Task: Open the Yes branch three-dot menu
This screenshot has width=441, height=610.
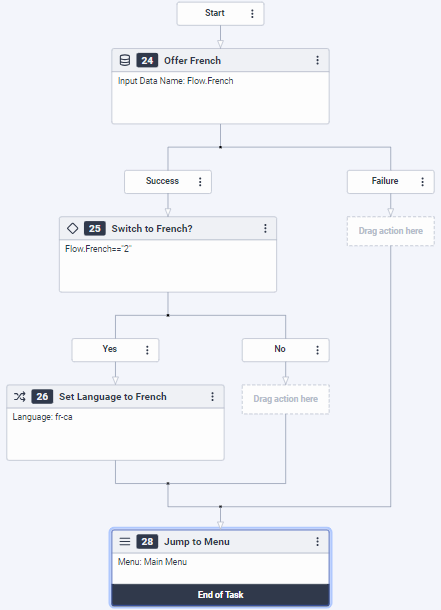Action: click(x=147, y=350)
